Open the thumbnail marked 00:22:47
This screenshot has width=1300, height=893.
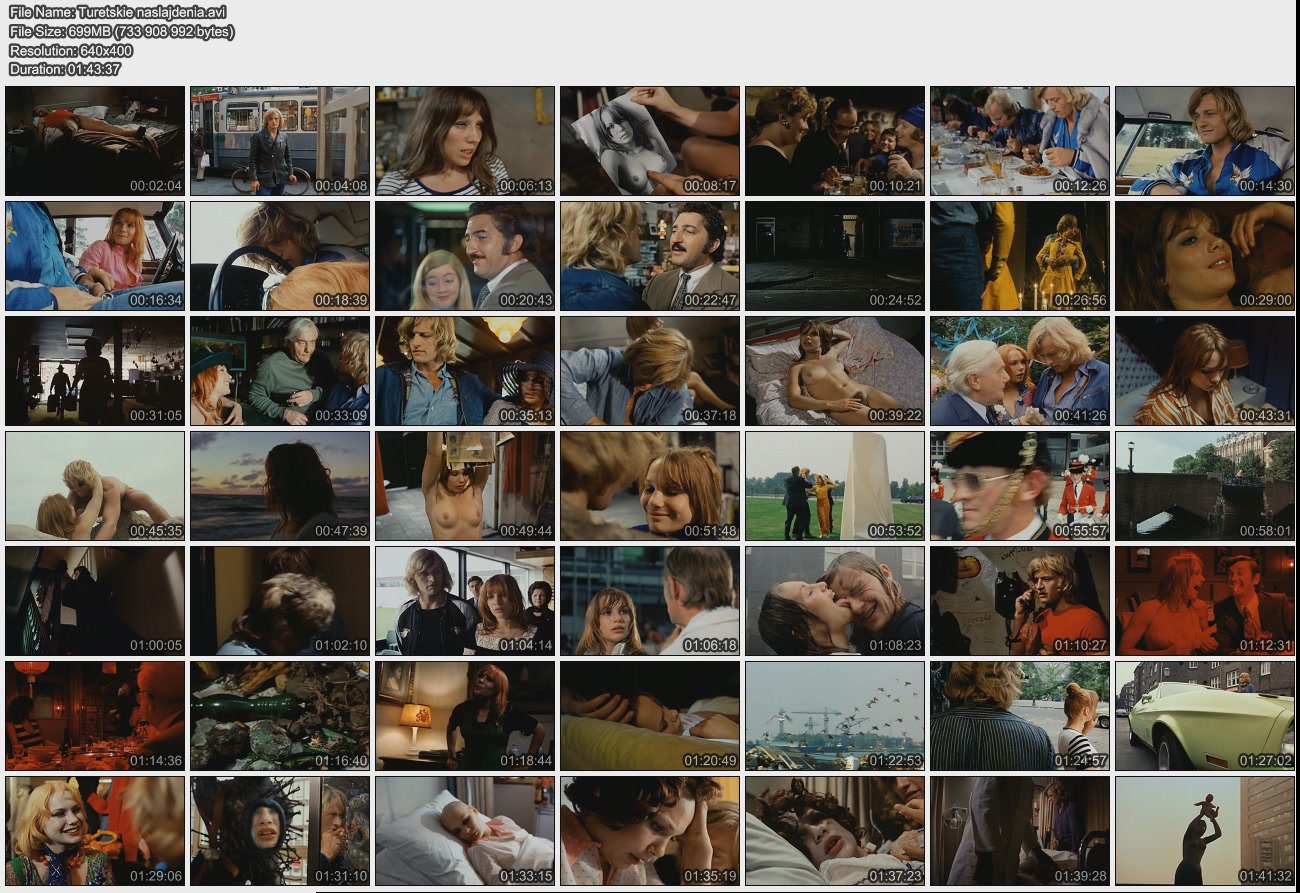tap(650, 256)
